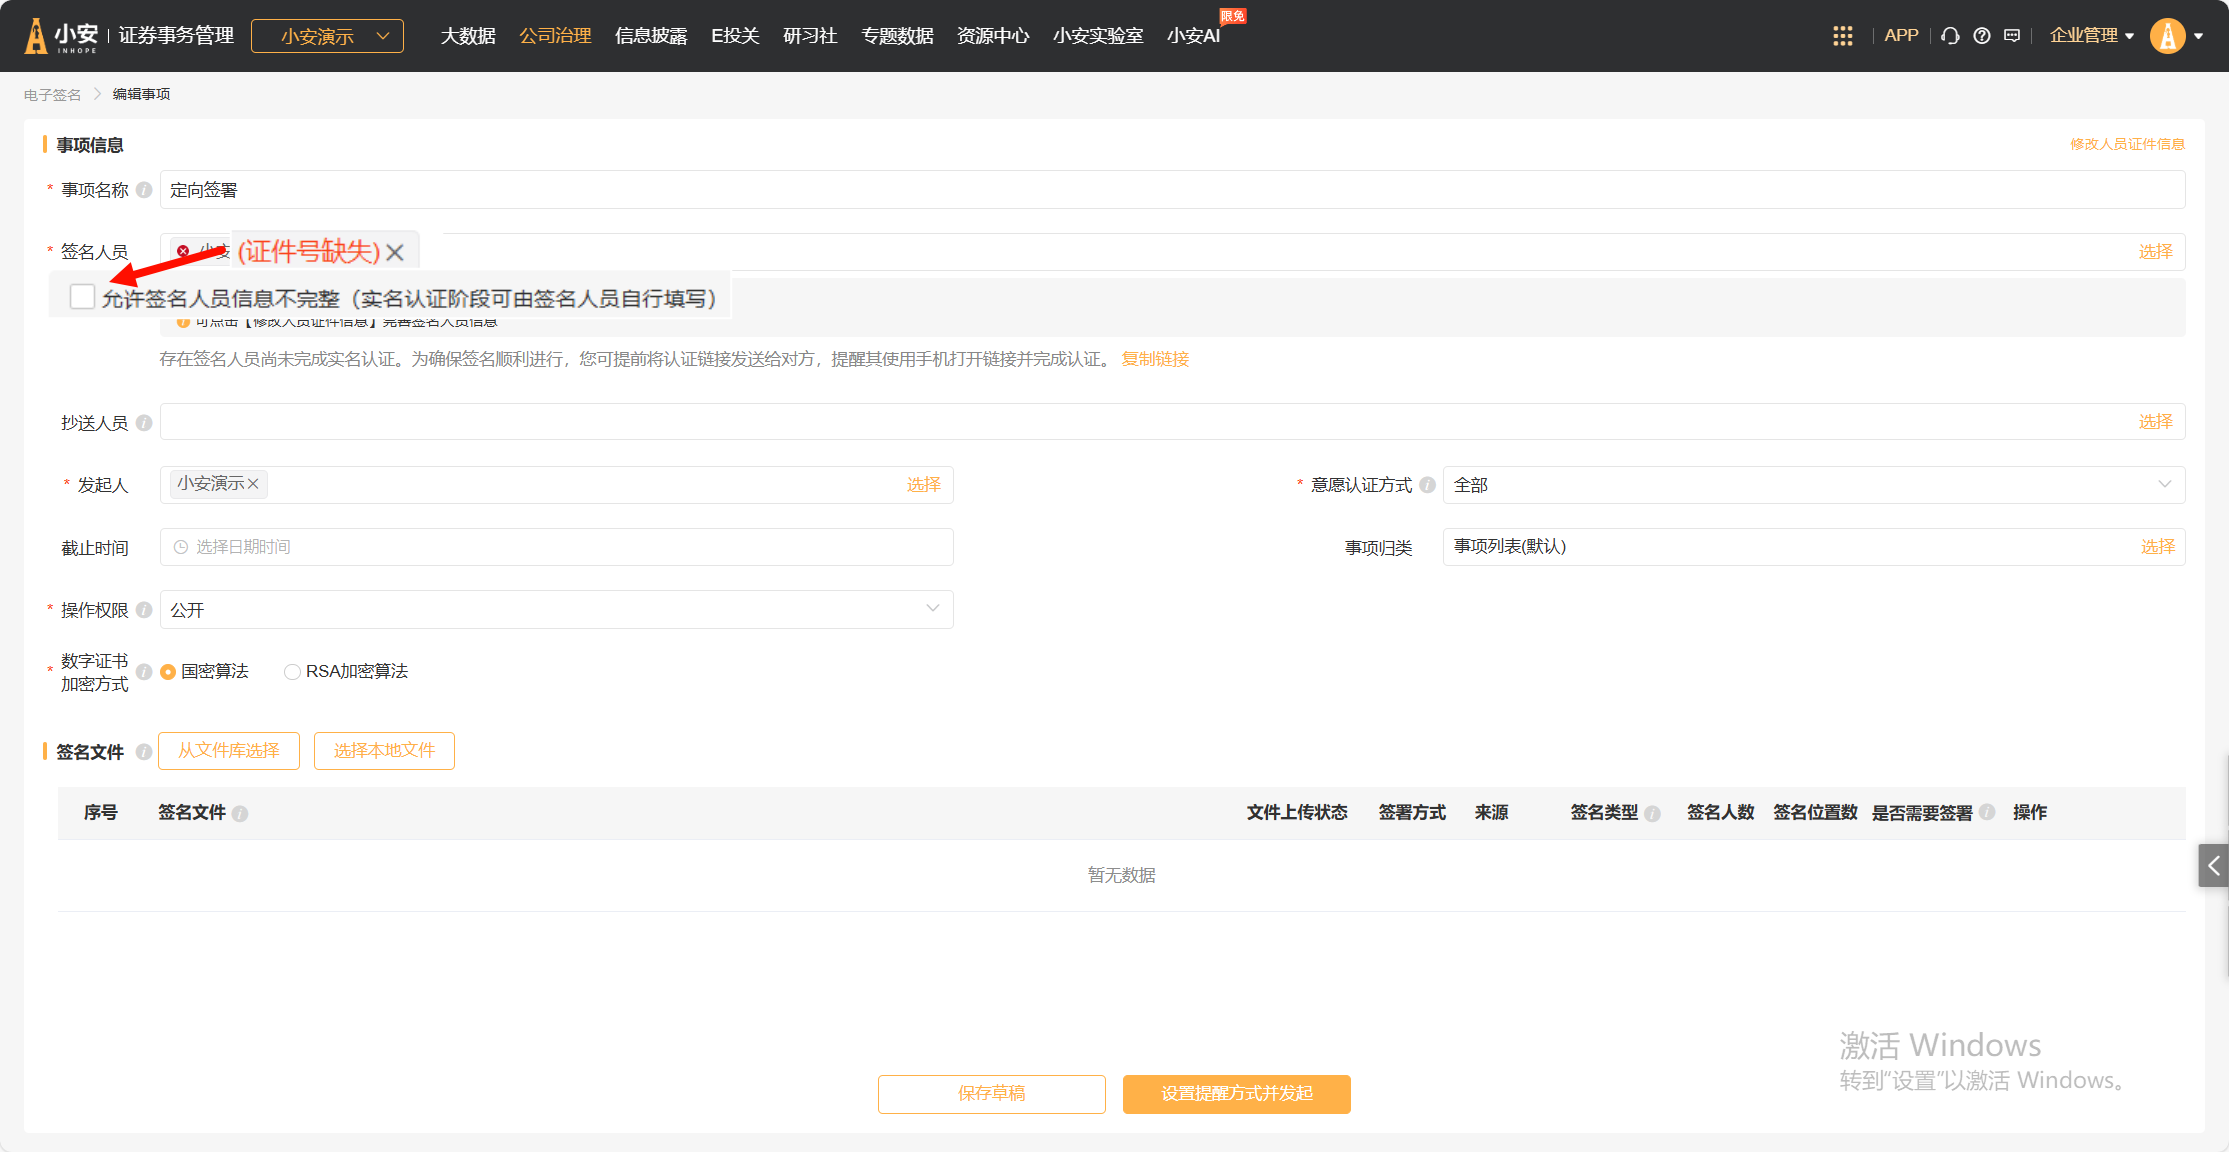Image resolution: width=2229 pixels, height=1152 pixels.
Task: Click the 截止时间 date time field
Action: tap(556, 547)
